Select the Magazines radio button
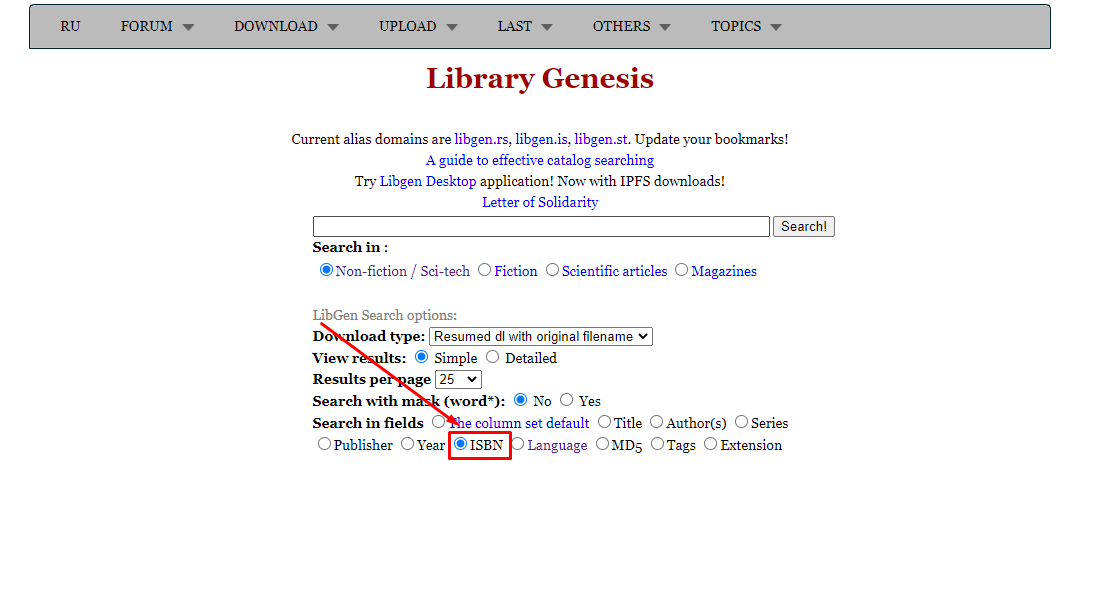The image size is (1107, 592). (x=681, y=270)
